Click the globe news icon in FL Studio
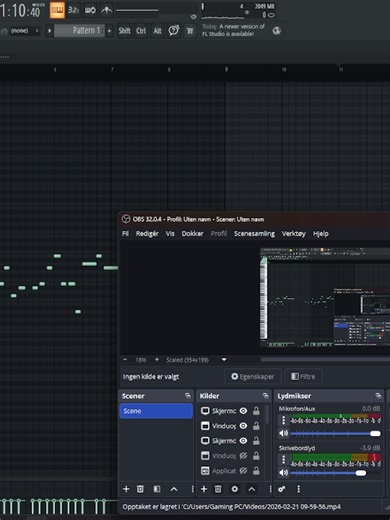 tap(276, 31)
